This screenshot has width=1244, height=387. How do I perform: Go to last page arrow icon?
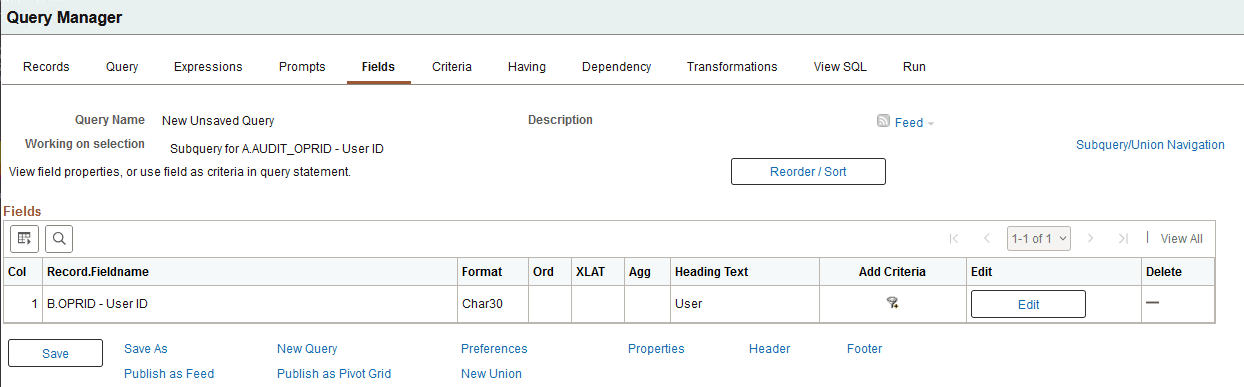click(1123, 238)
